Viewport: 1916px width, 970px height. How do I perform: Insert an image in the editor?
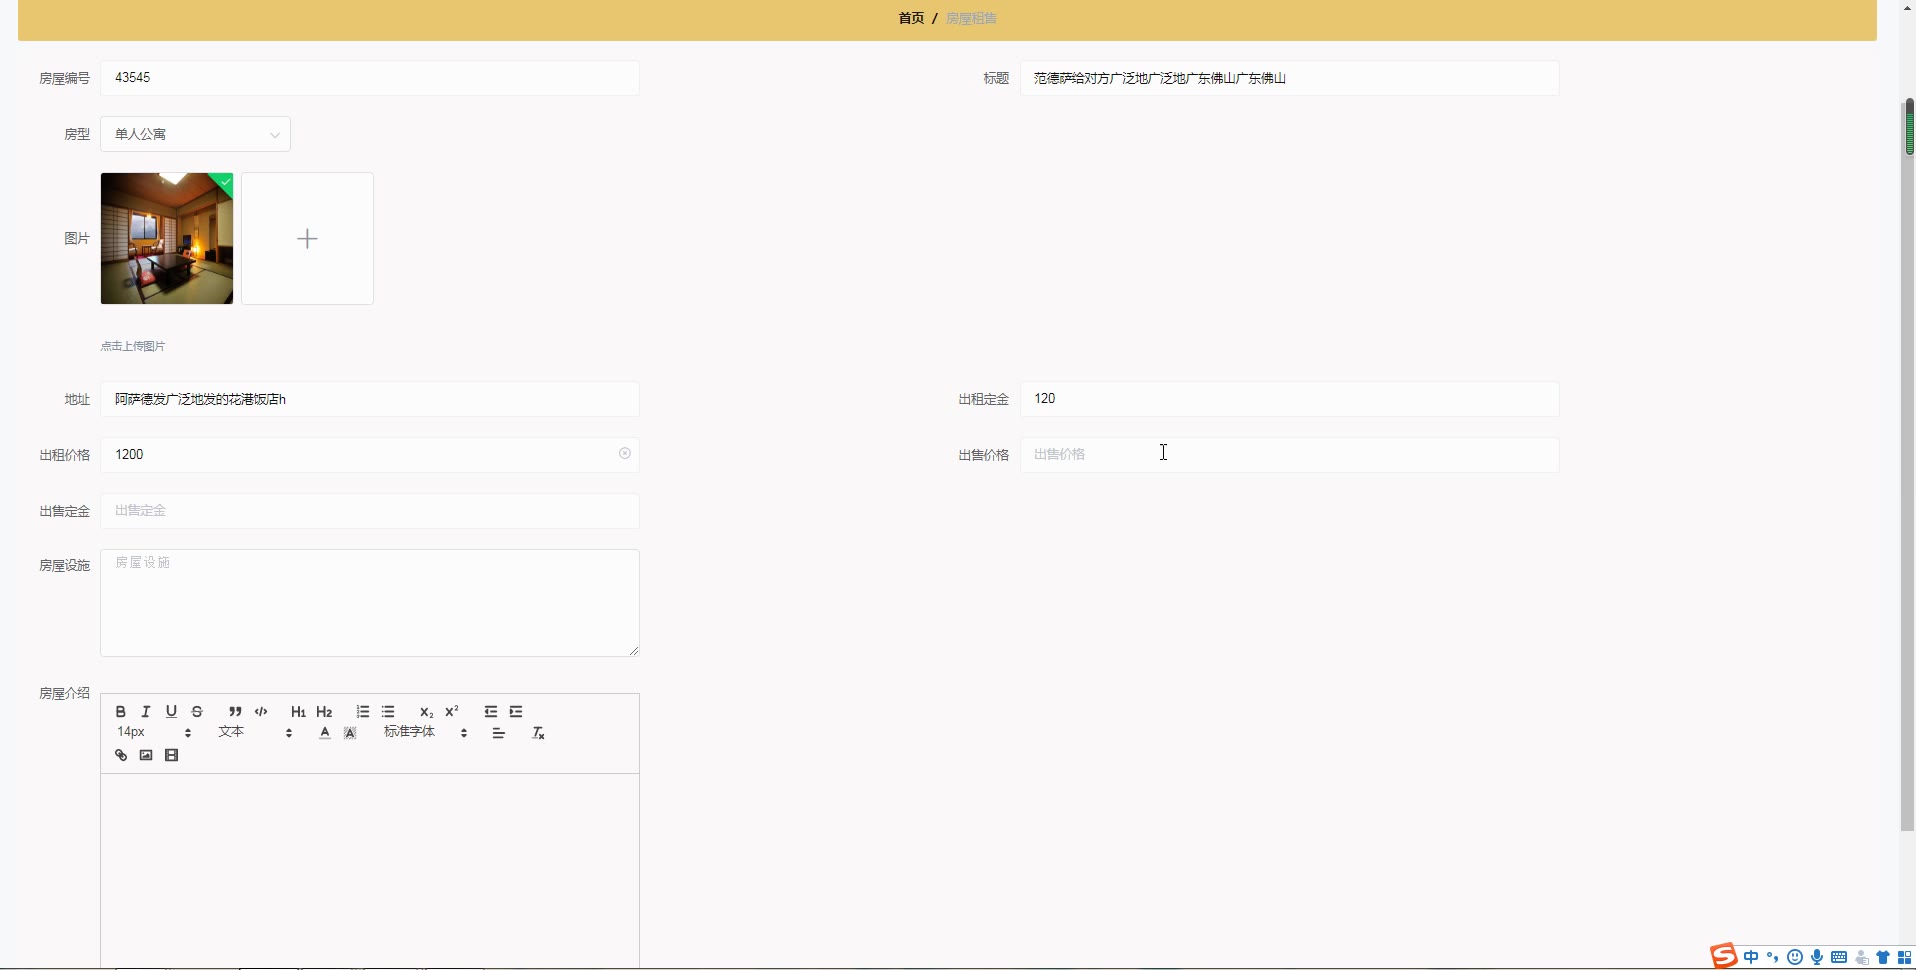(x=146, y=756)
